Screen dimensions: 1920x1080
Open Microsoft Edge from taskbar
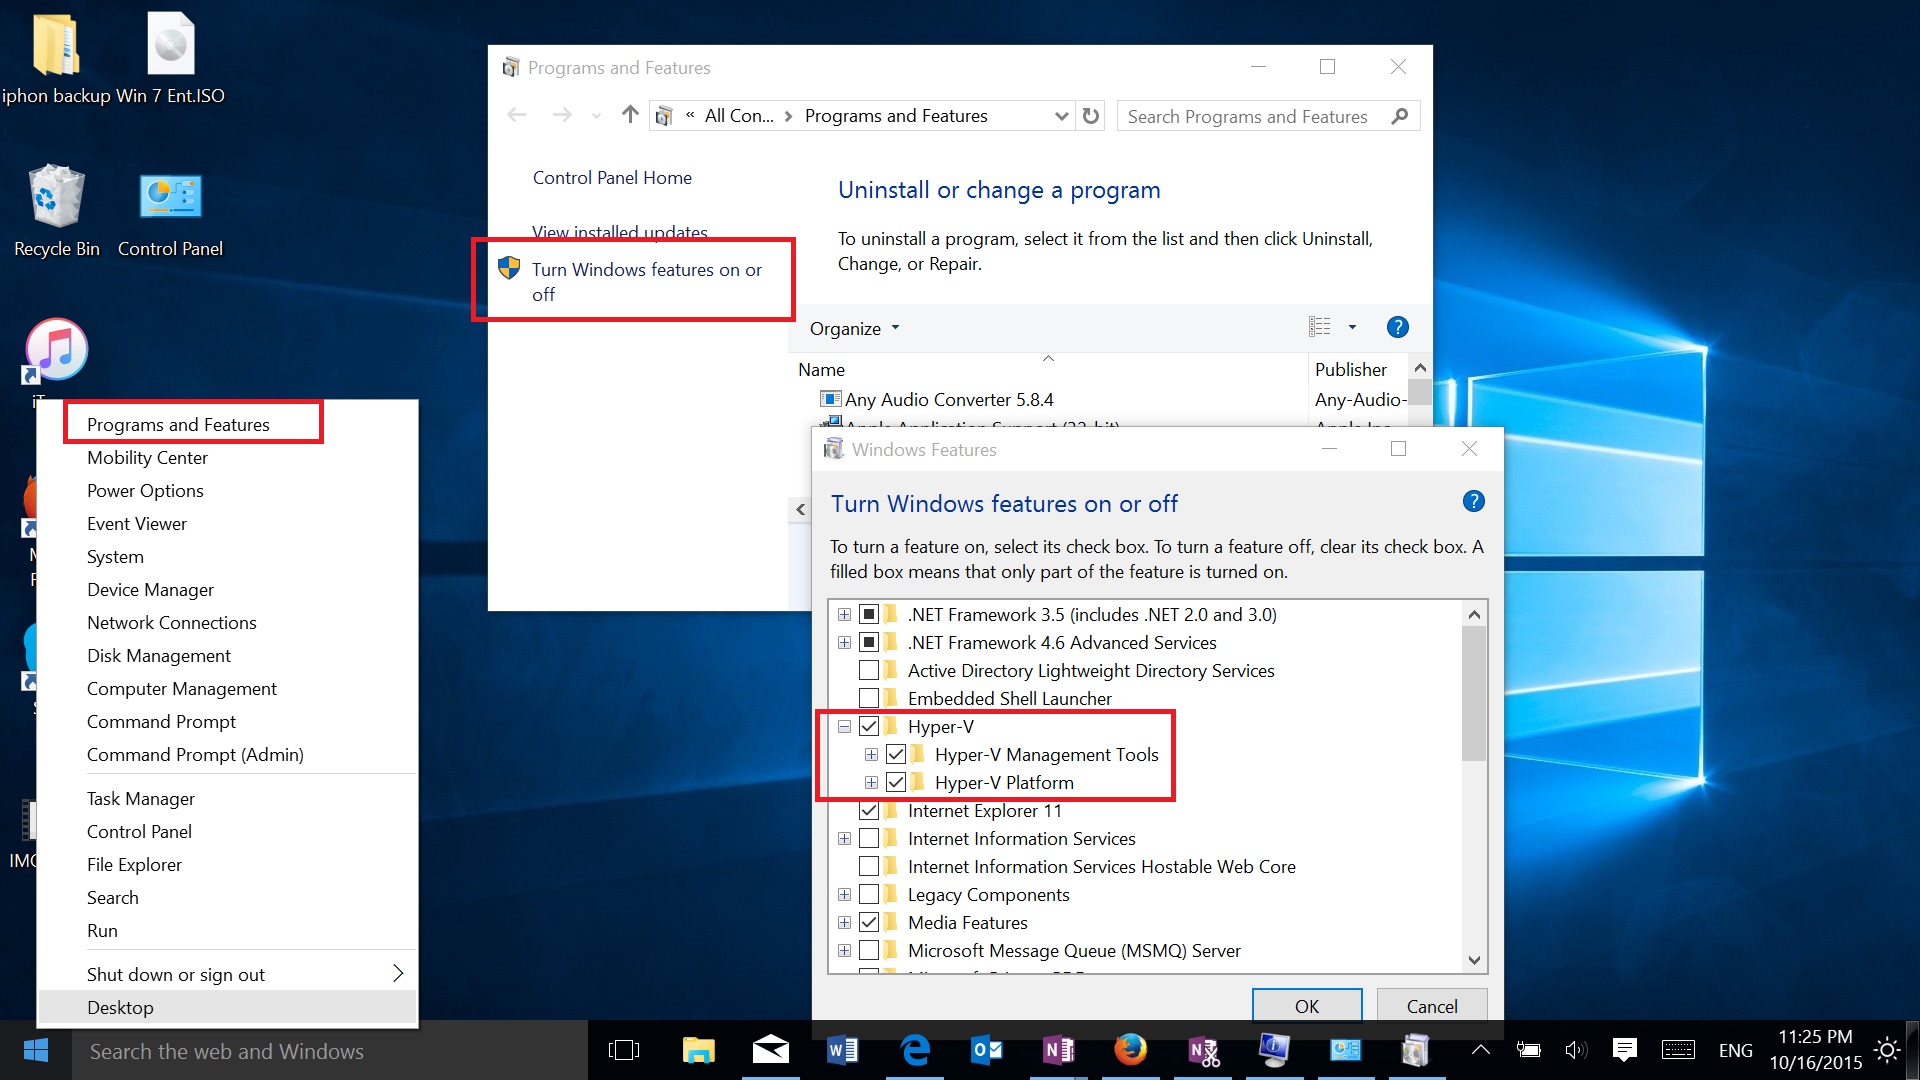pyautogui.click(x=915, y=1050)
